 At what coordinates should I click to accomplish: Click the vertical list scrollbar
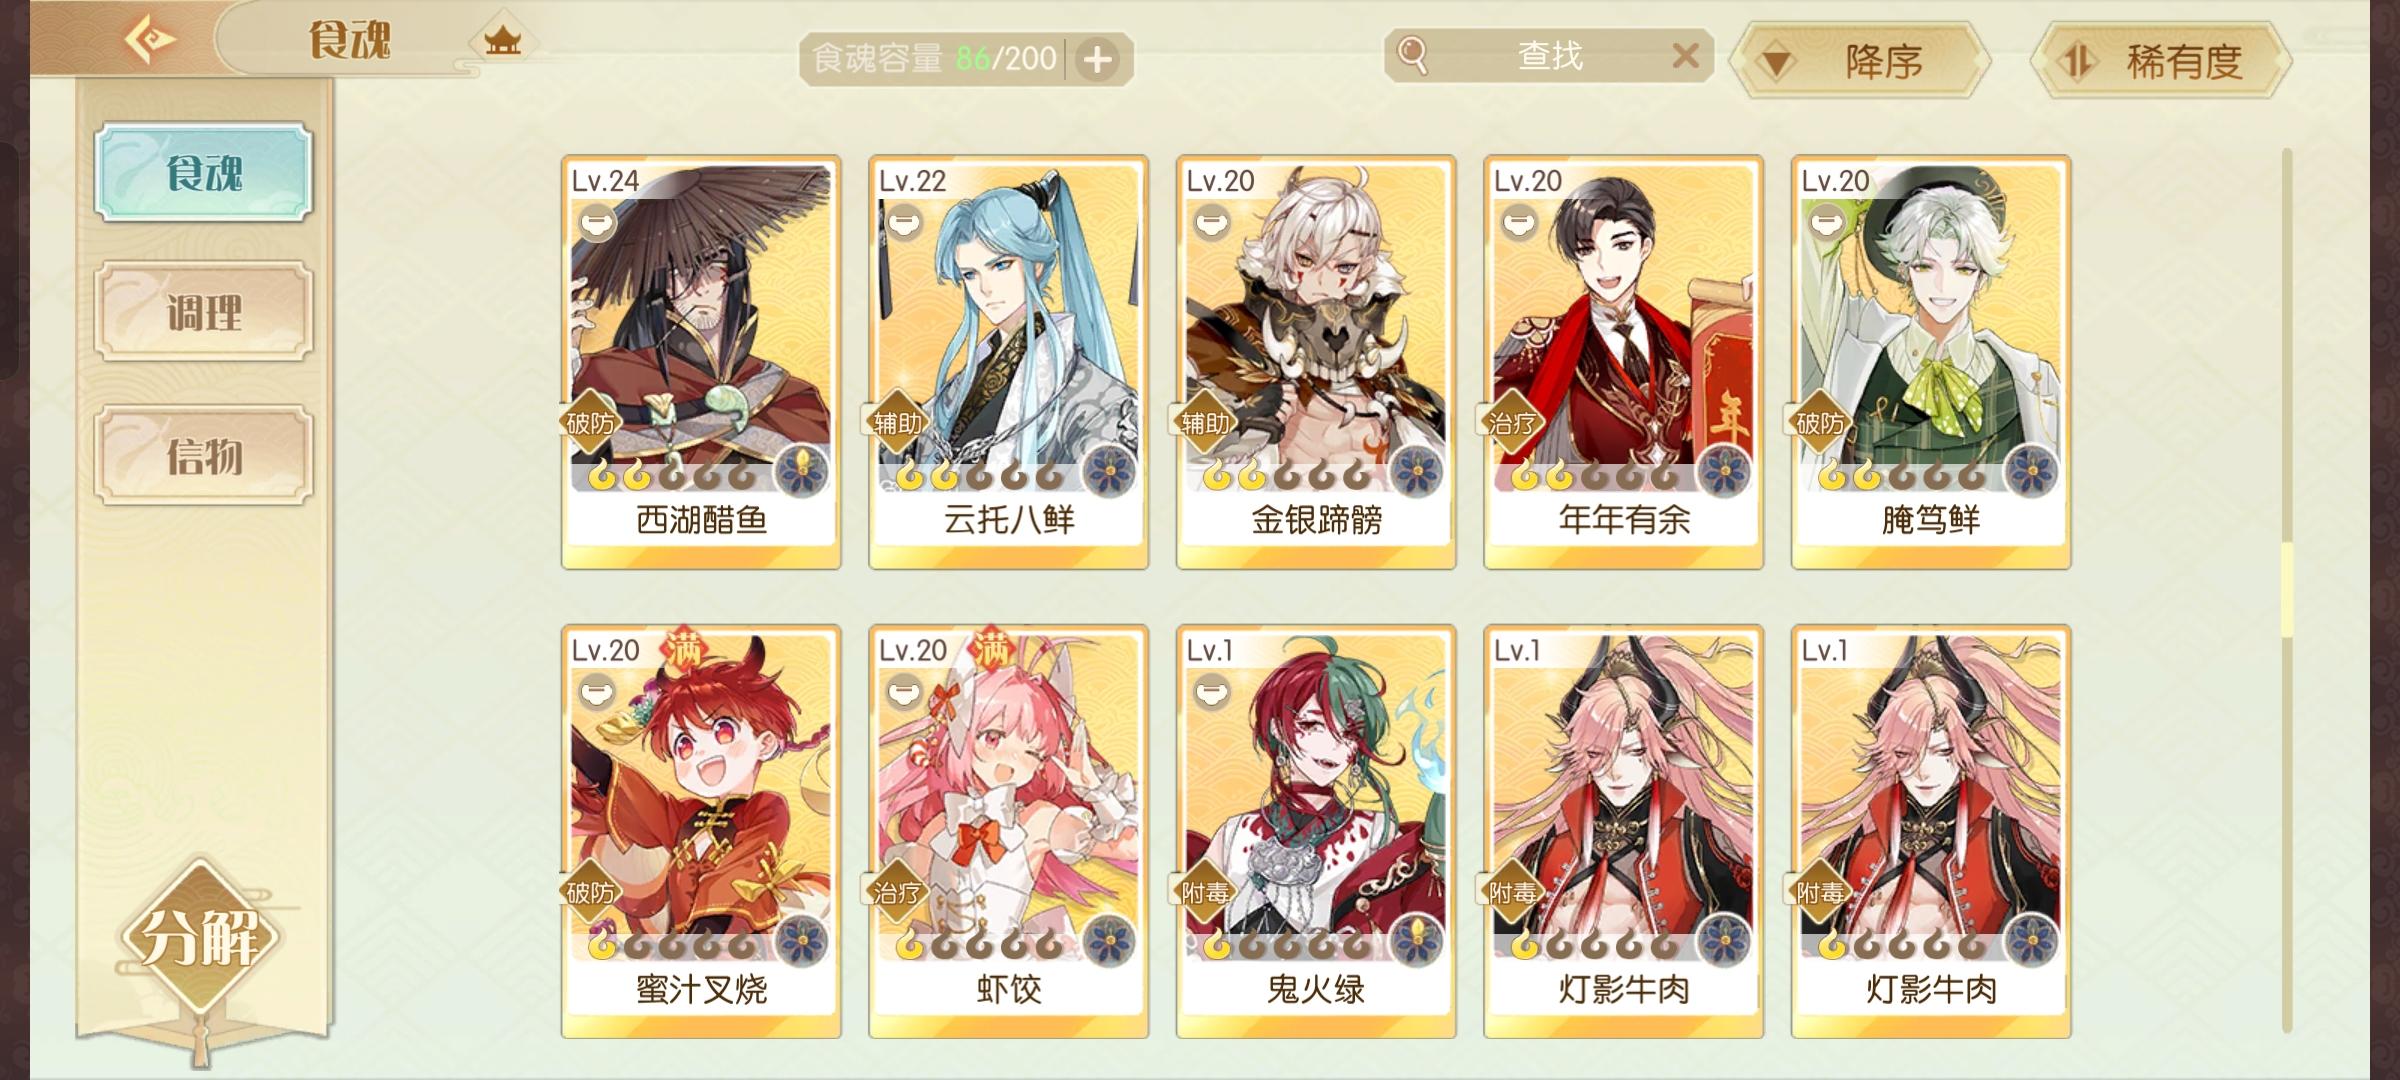point(2286,590)
